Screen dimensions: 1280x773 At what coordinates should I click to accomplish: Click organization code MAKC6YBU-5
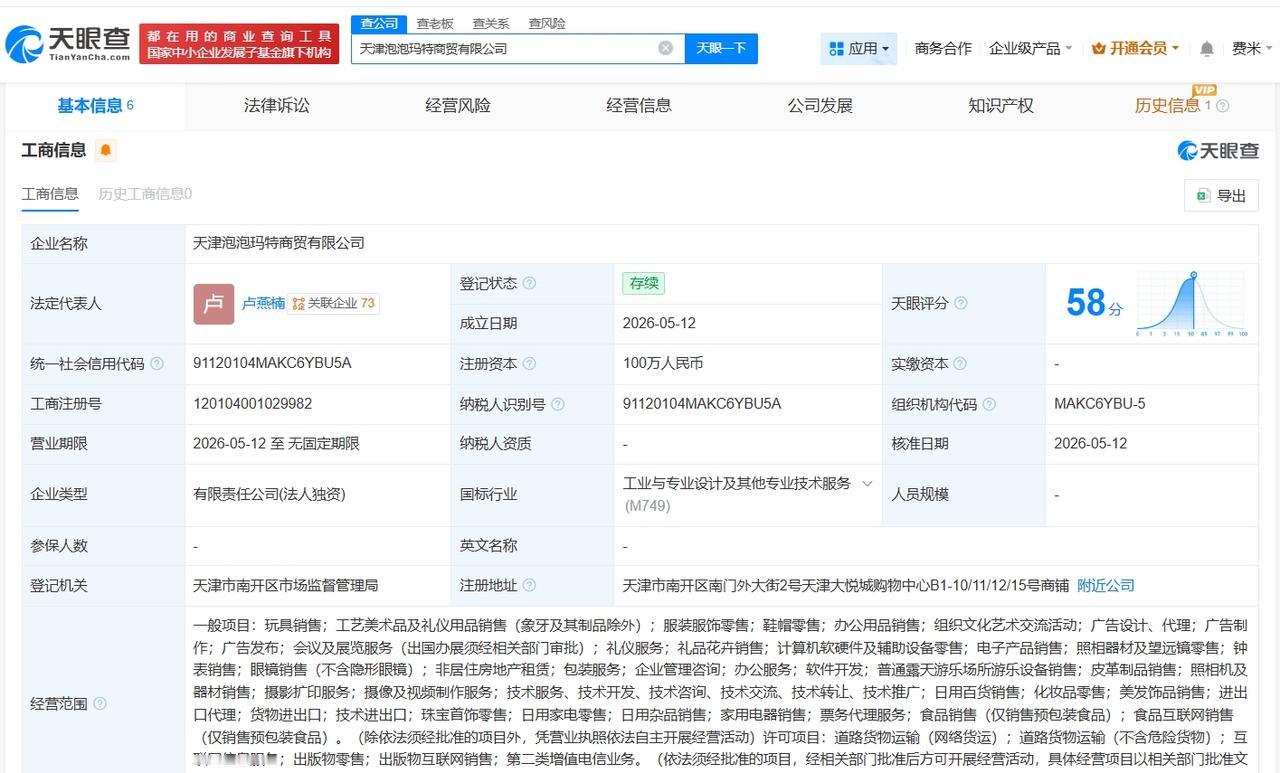(1100, 404)
